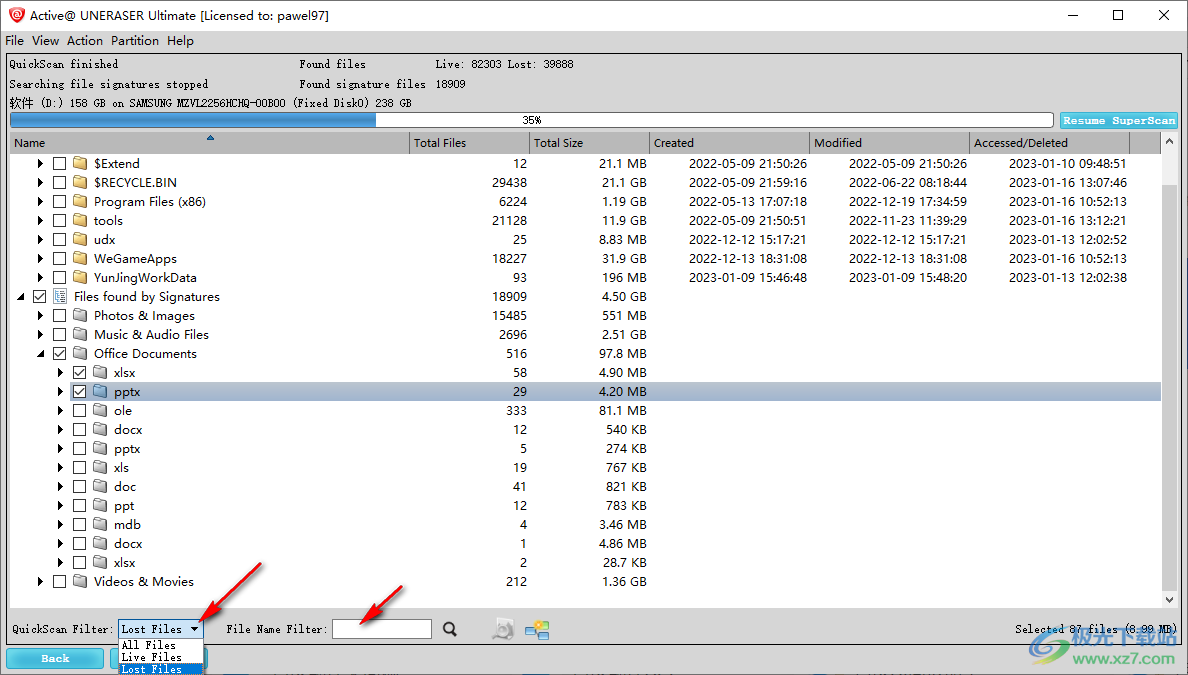This screenshot has width=1188, height=675.
Task: Uncheck the Office Documents checkbox
Action: pos(60,353)
